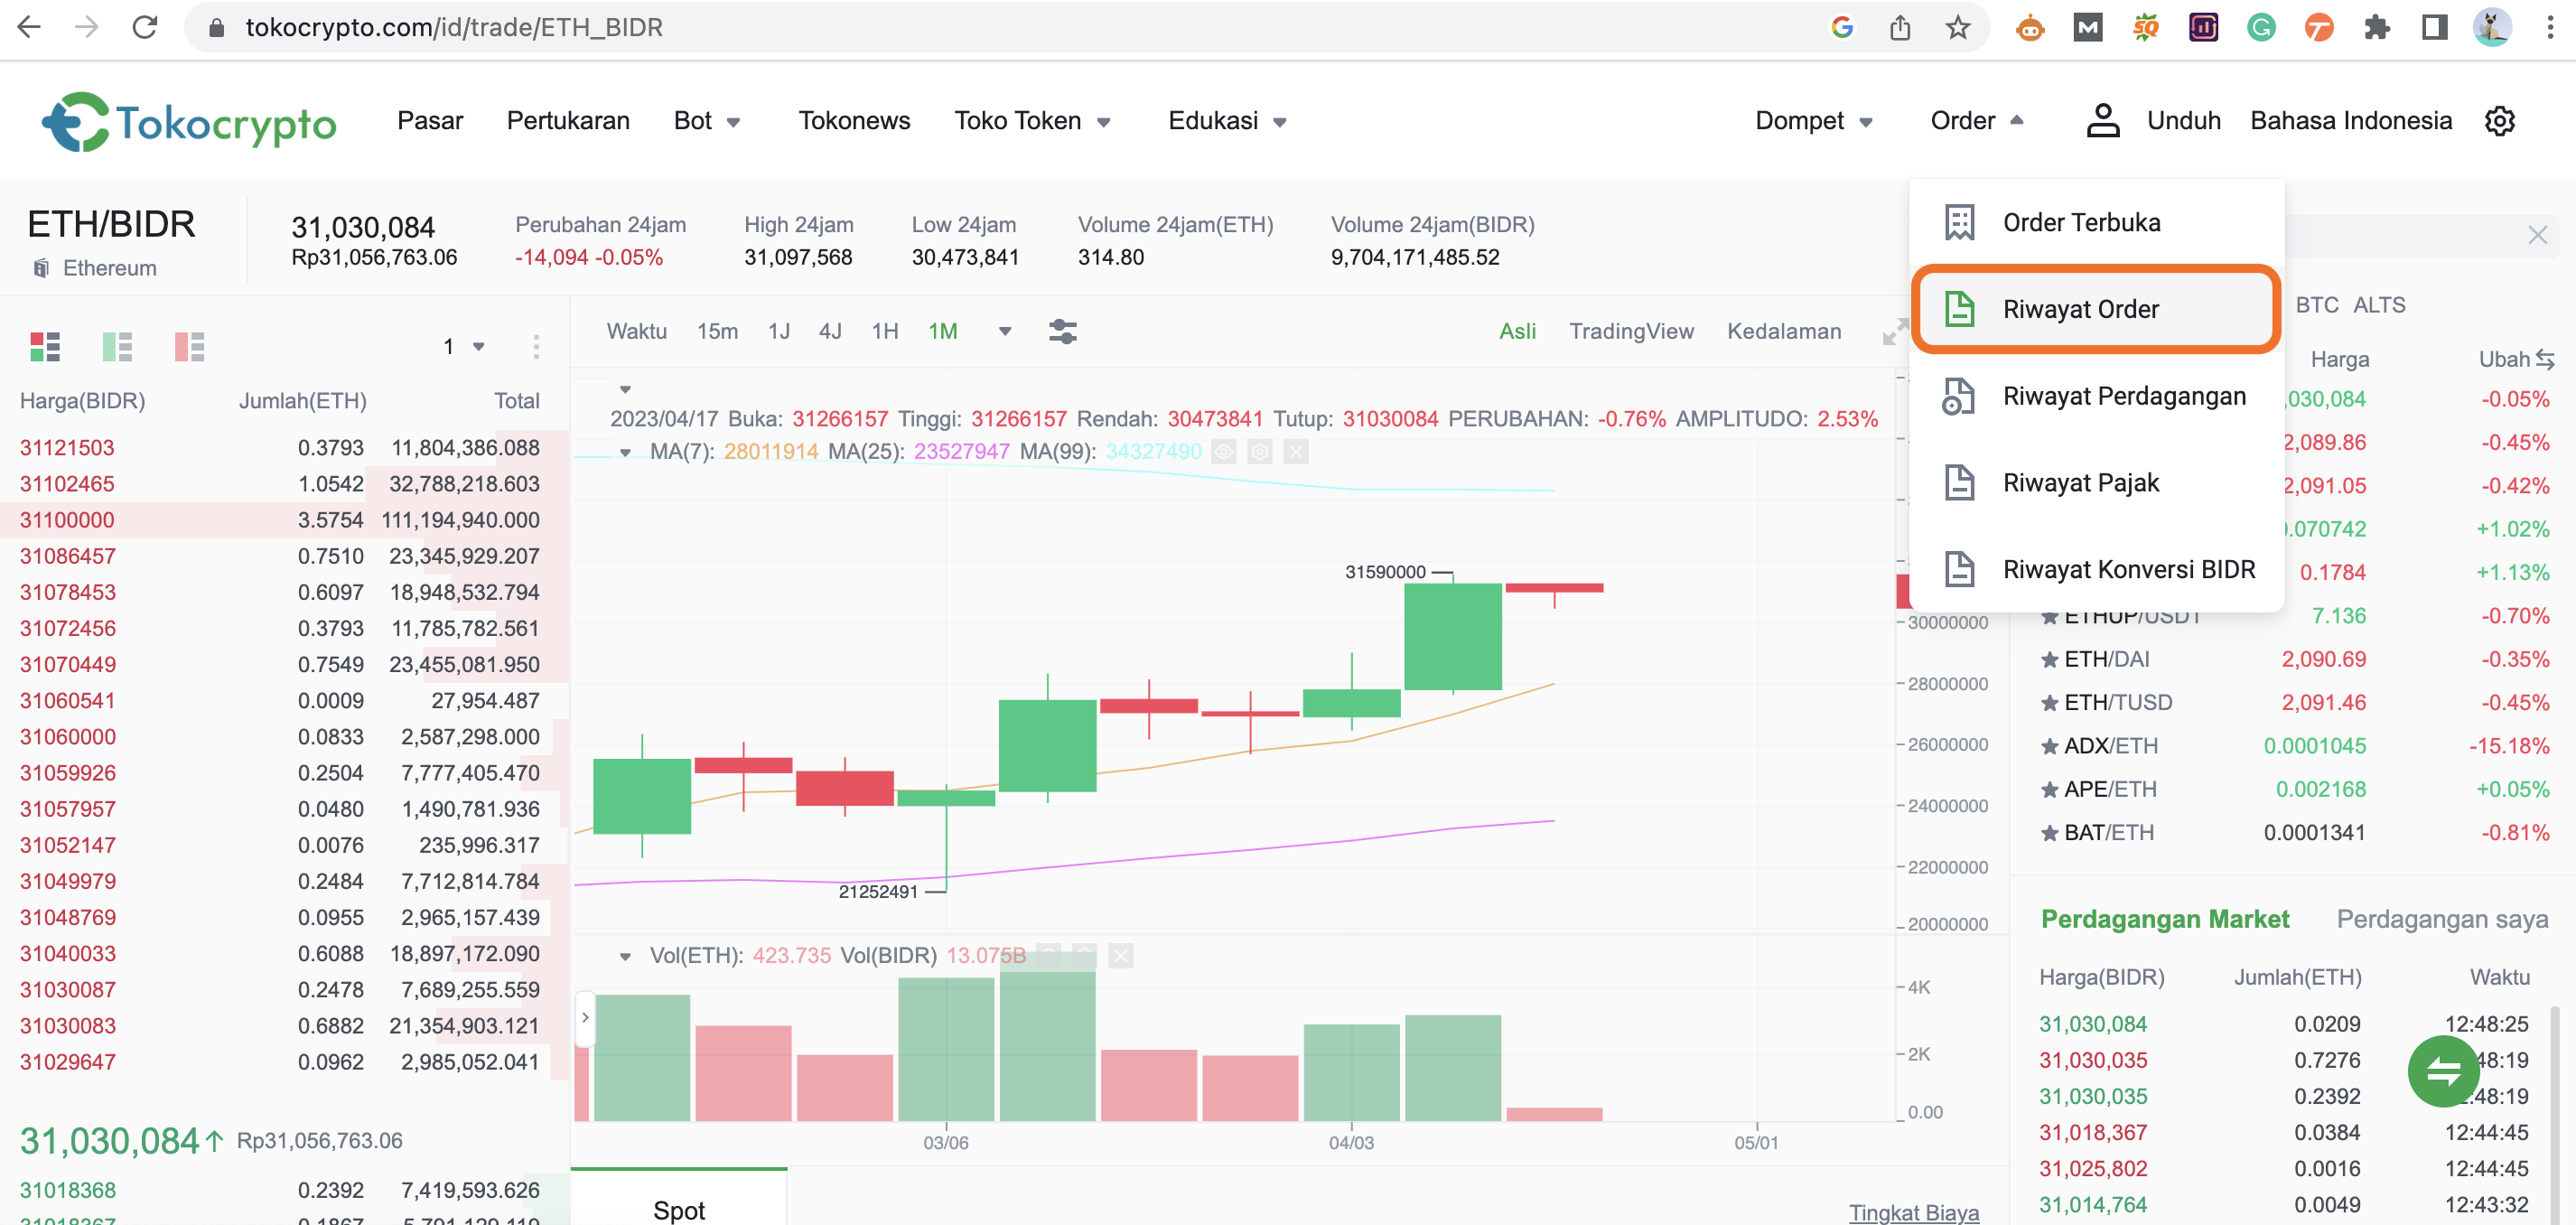
Task: Change language via Bahasa Indonesia
Action: pyautogui.click(x=2350, y=121)
